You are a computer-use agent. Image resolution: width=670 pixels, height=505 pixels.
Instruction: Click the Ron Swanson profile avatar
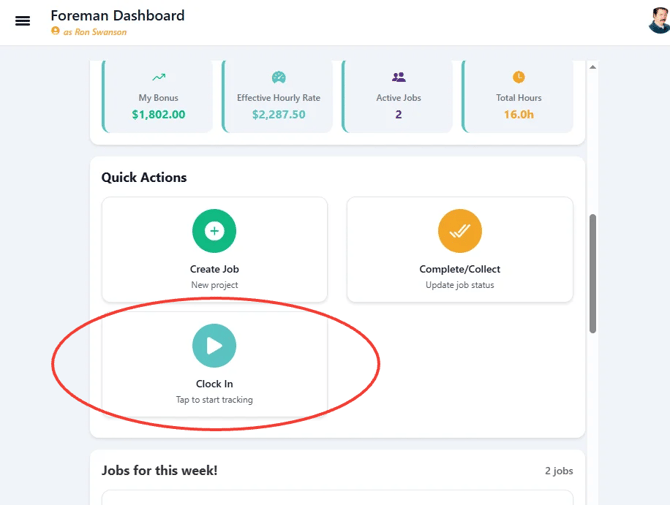tap(659, 20)
